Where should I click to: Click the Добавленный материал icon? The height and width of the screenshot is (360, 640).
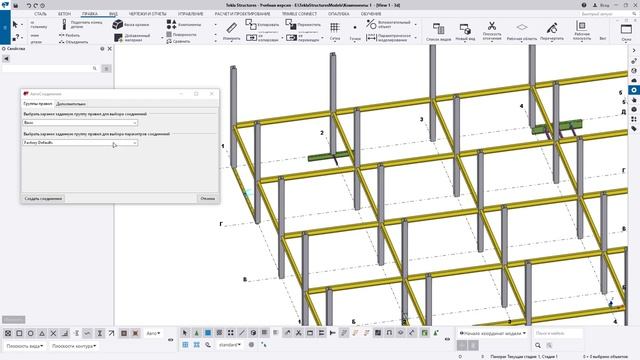pyautogui.click(x=118, y=38)
